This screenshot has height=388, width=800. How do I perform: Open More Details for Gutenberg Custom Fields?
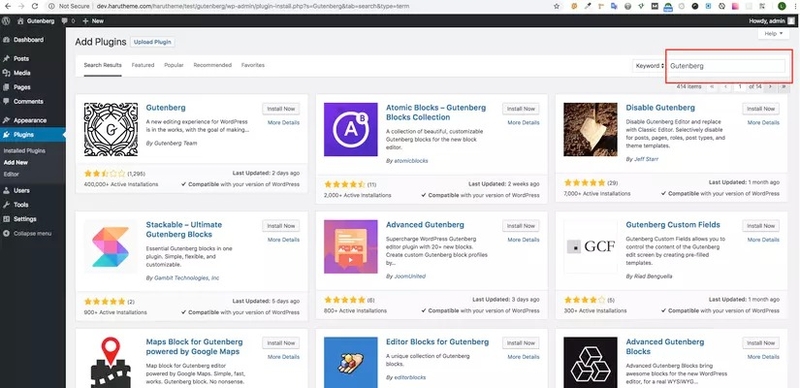click(x=763, y=239)
